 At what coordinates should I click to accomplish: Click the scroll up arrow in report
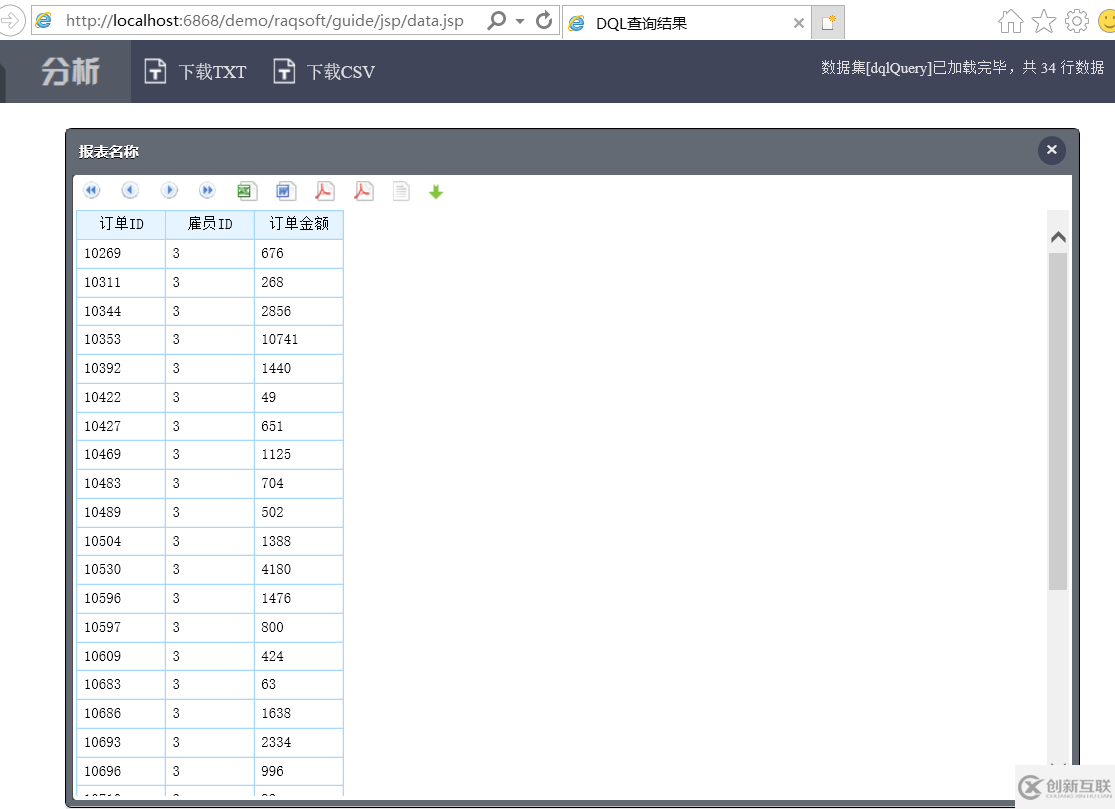[x=1058, y=238]
